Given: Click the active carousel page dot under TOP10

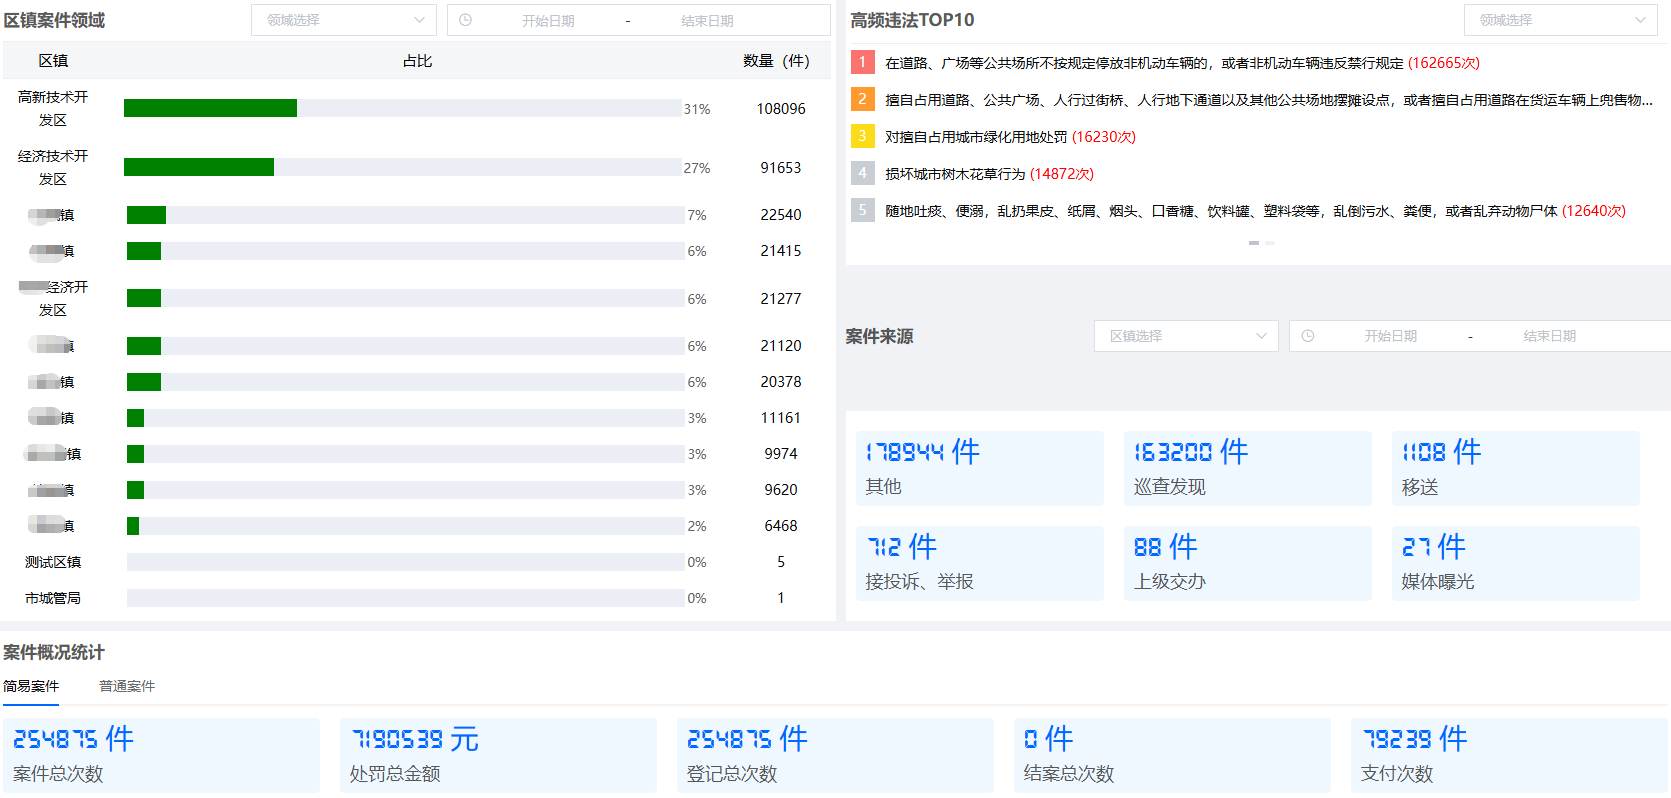Looking at the screenshot, I should point(1253,243).
